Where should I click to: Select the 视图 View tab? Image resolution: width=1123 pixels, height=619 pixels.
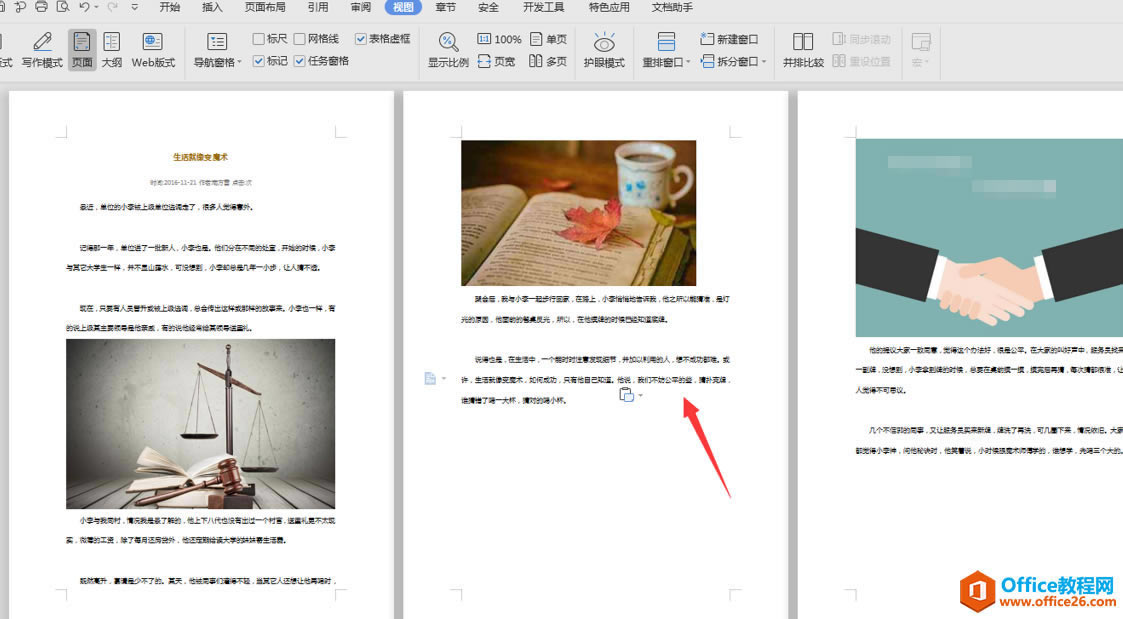(403, 7)
